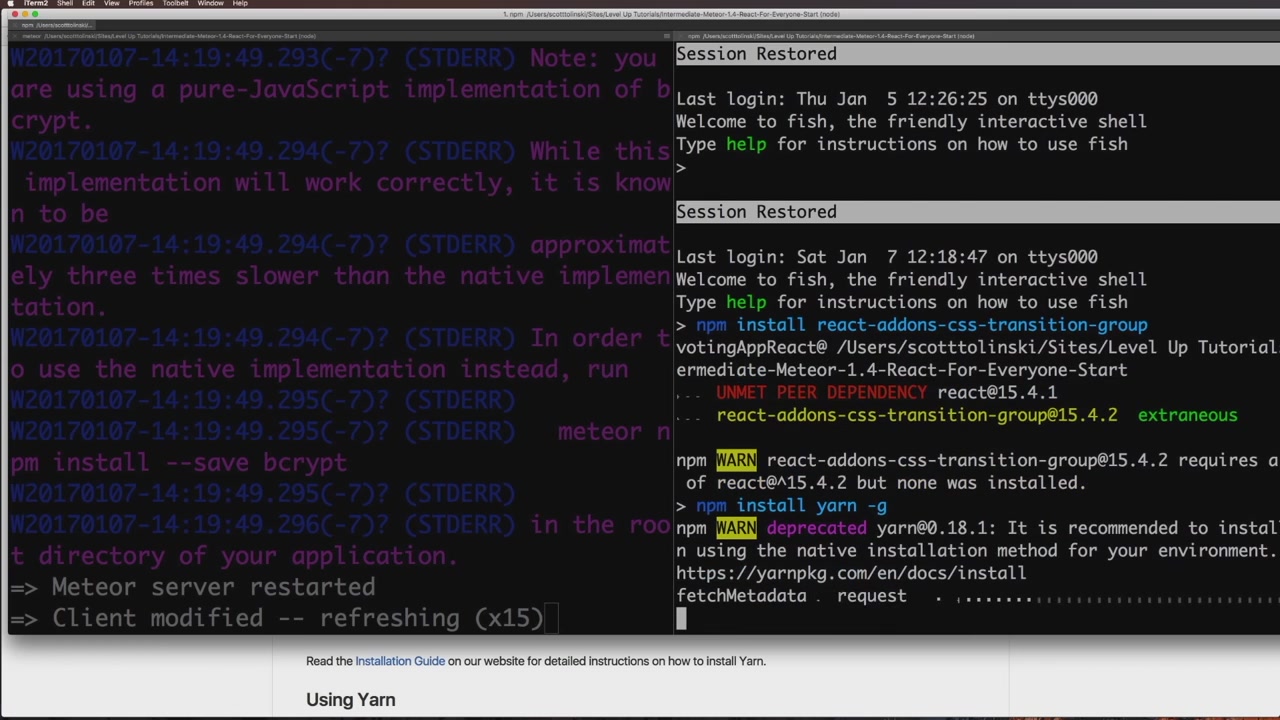Viewport: 1280px width, 720px height.
Task: Click the 'Using Yarn' heading in the browser
Action: pos(350,700)
